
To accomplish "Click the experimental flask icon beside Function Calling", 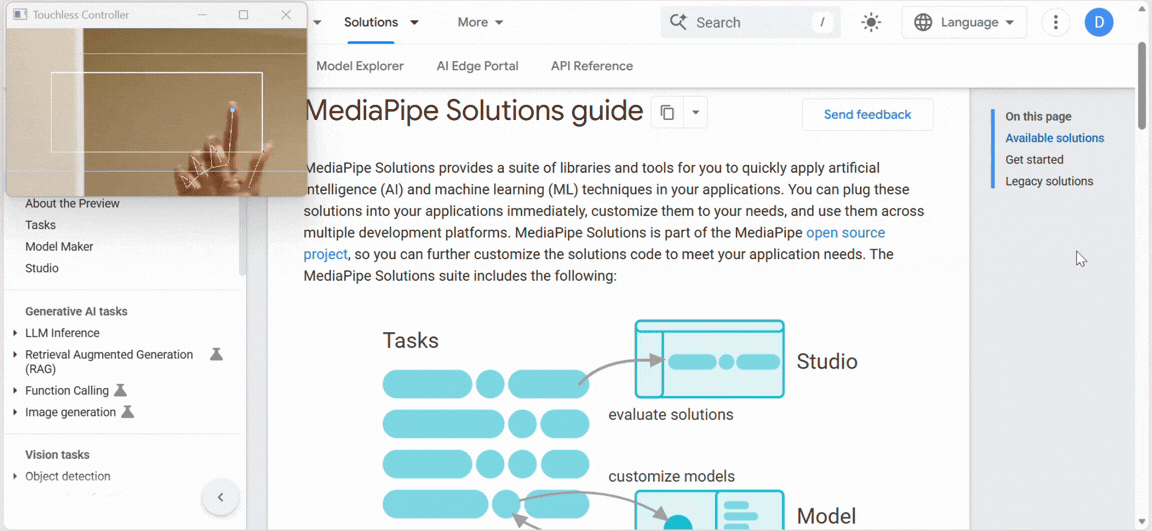I will (x=120, y=391).
